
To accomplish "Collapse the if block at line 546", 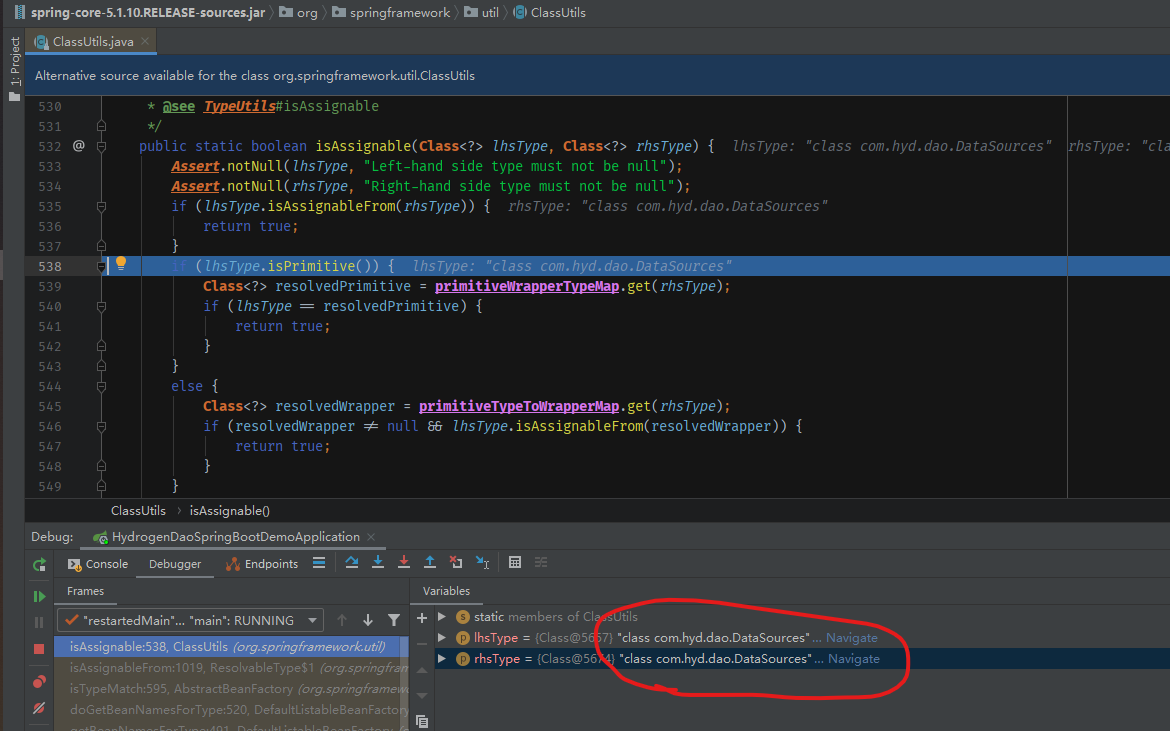I will pos(101,427).
